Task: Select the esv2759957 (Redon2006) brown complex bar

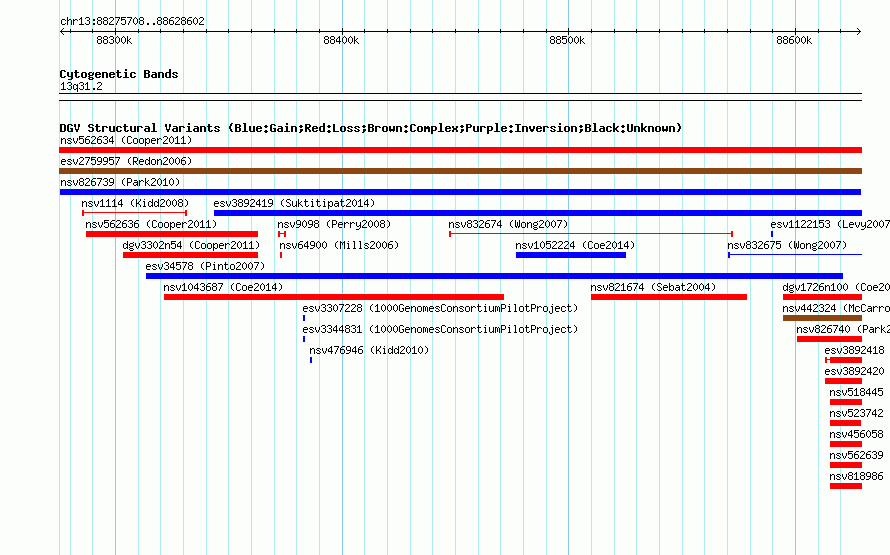Action: point(460,171)
